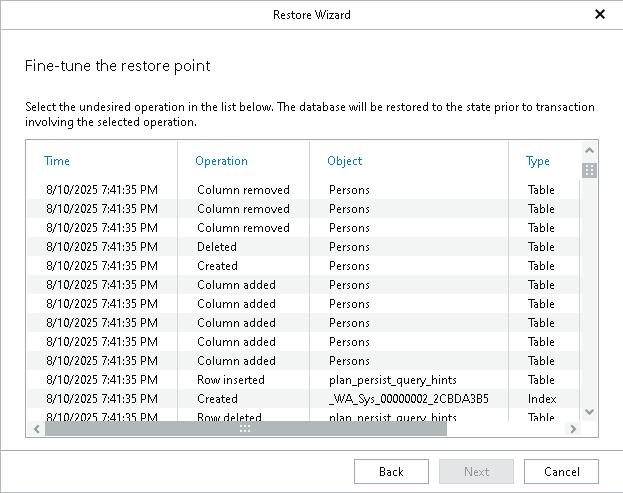Select the last Column added row

pyautogui.click(x=303, y=361)
